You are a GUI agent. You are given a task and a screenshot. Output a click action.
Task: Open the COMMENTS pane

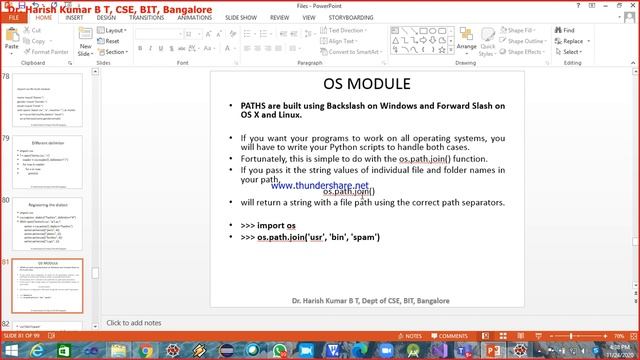point(449,336)
